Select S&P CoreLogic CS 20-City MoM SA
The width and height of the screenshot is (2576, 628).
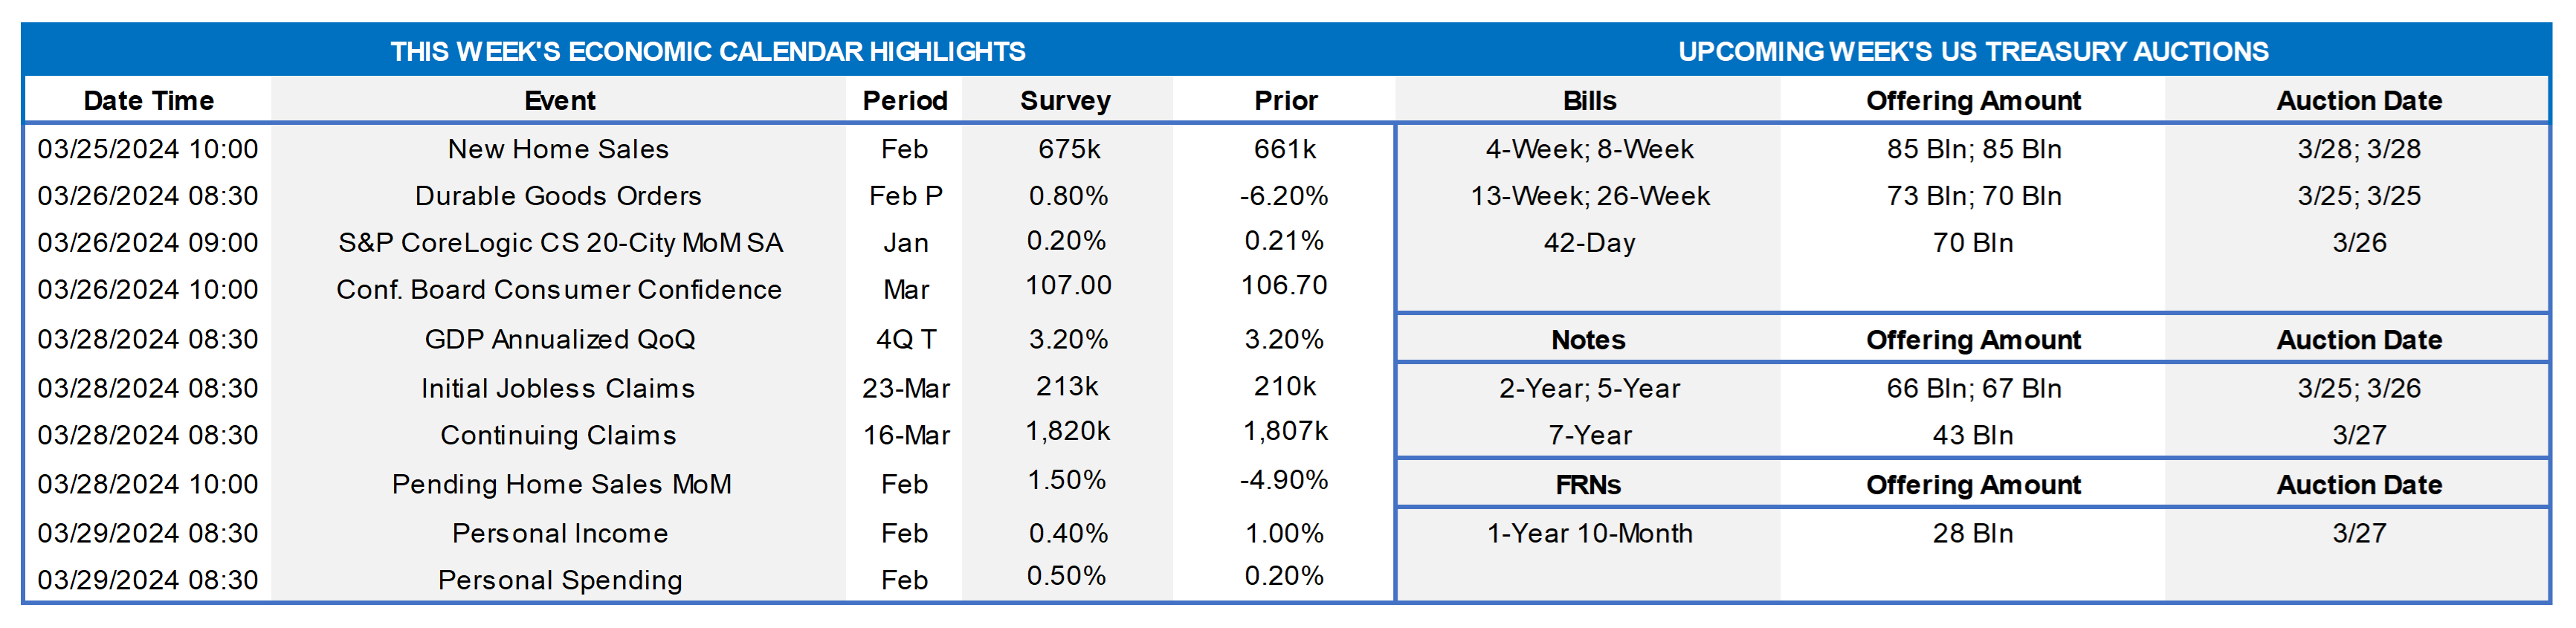[560, 243]
